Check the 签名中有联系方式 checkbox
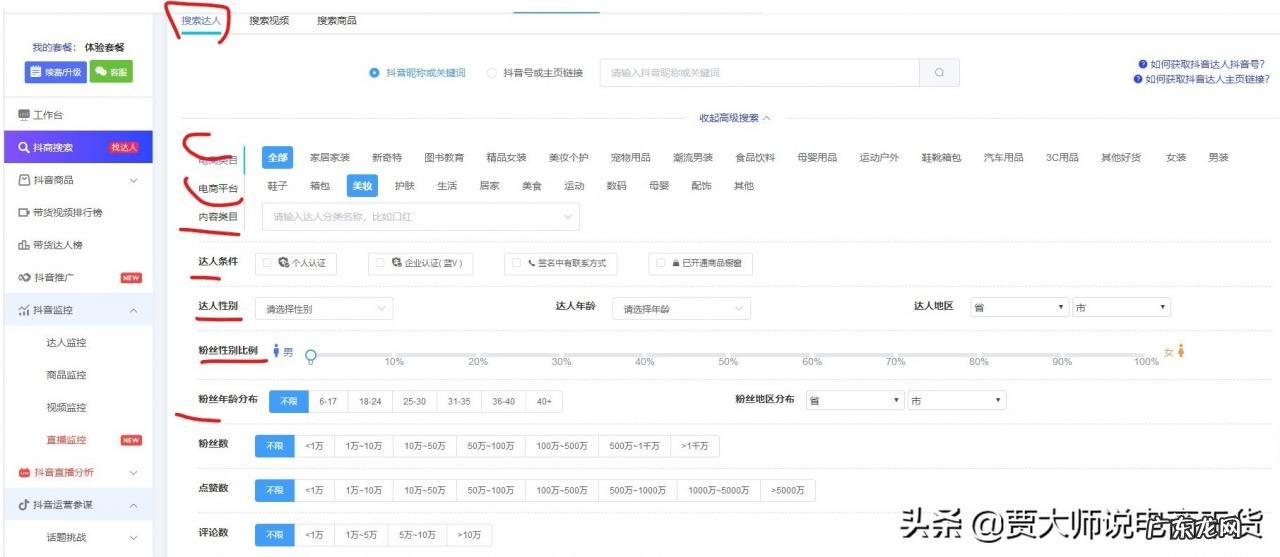 coord(516,263)
